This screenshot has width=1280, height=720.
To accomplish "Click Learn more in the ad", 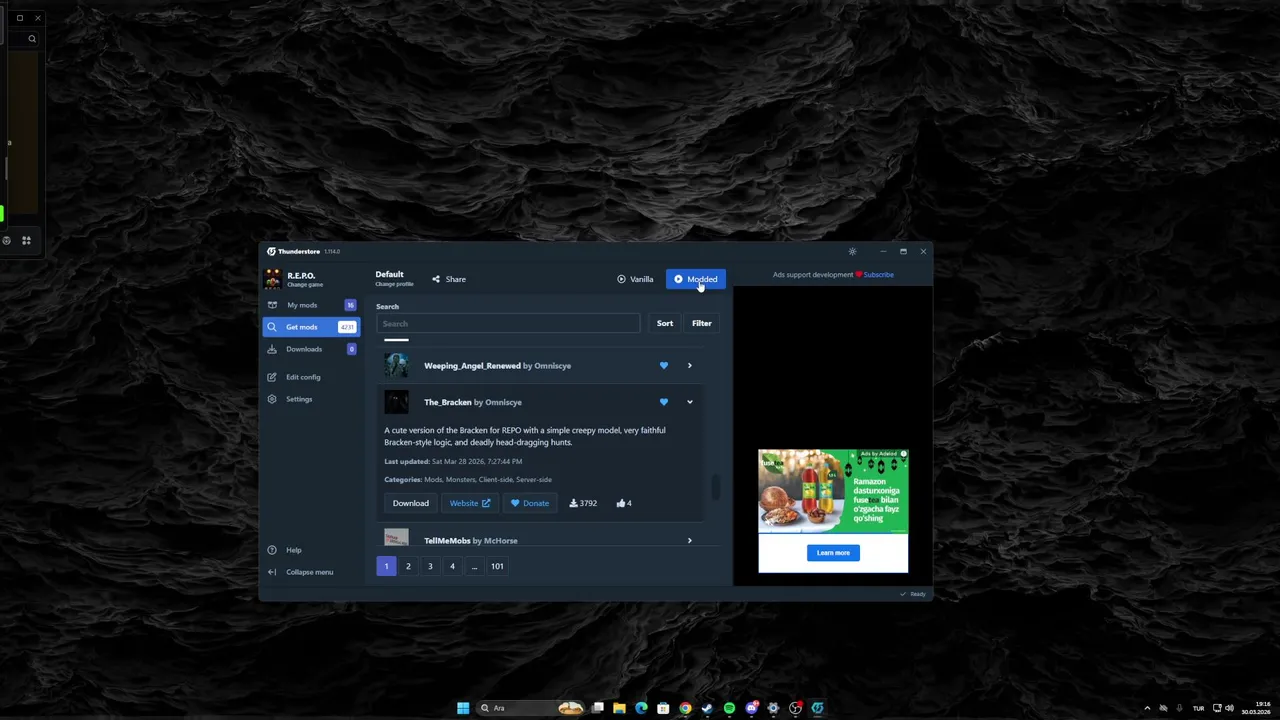I will [x=833, y=553].
